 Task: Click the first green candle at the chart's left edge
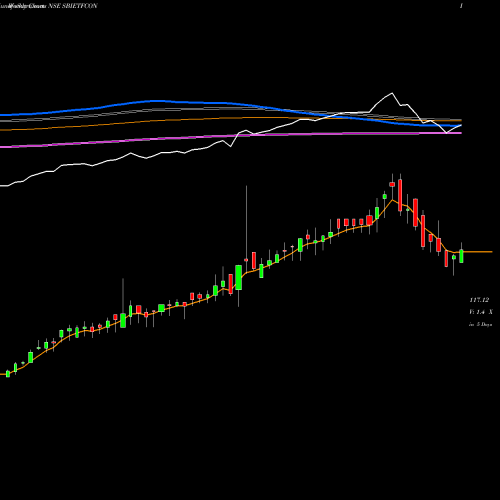point(8,374)
